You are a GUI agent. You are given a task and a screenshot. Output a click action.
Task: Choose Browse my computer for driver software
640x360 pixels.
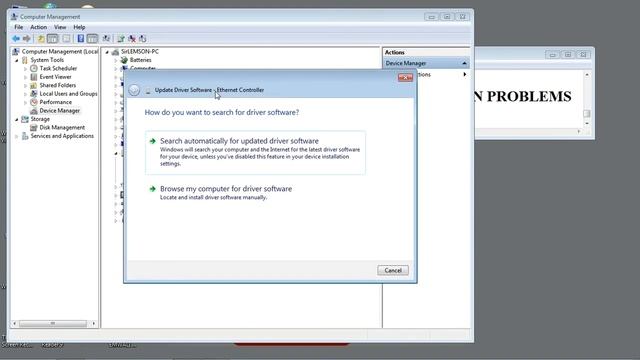[226, 189]
